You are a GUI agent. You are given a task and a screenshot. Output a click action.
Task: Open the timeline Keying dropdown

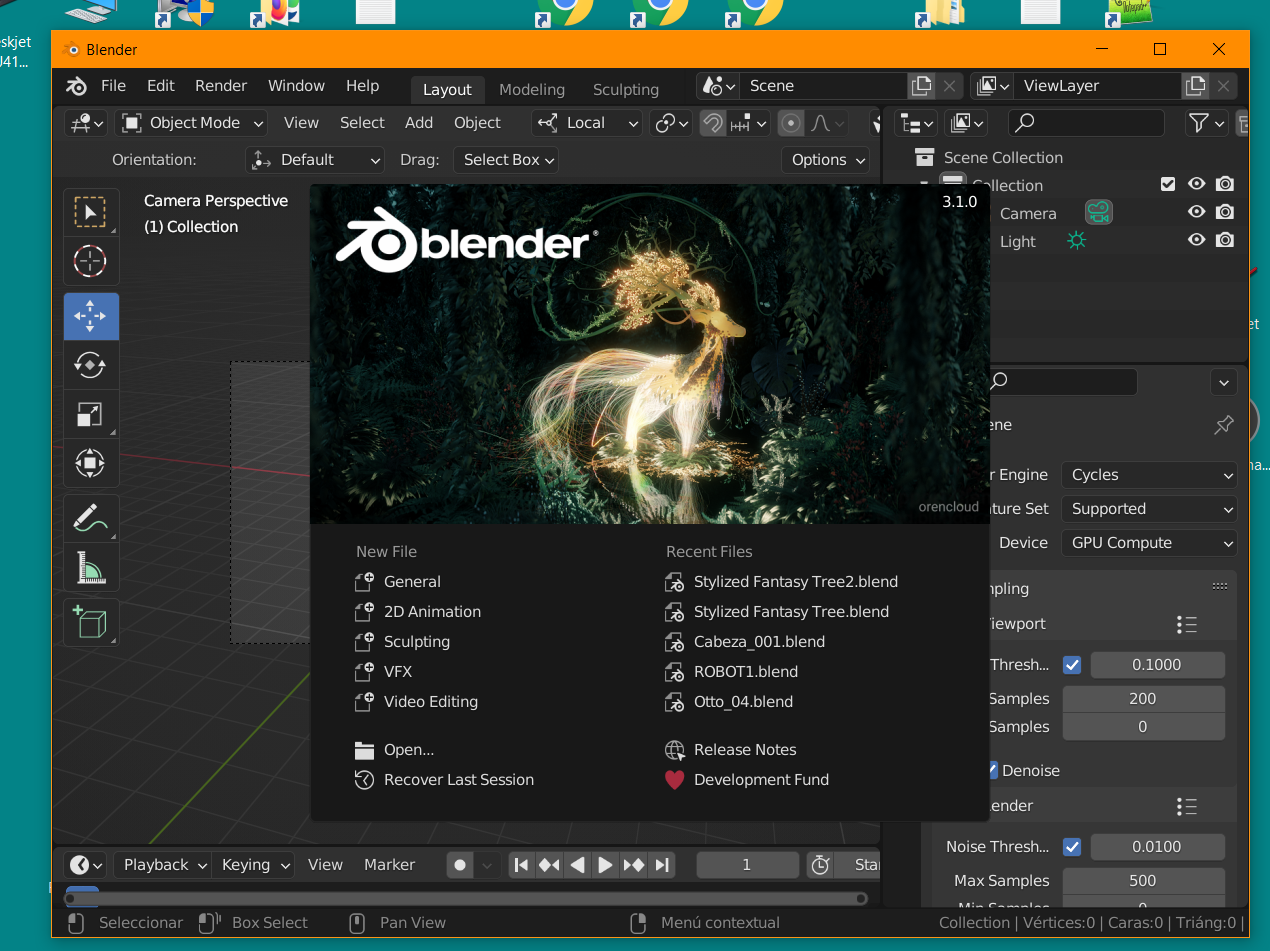[253, 865]
